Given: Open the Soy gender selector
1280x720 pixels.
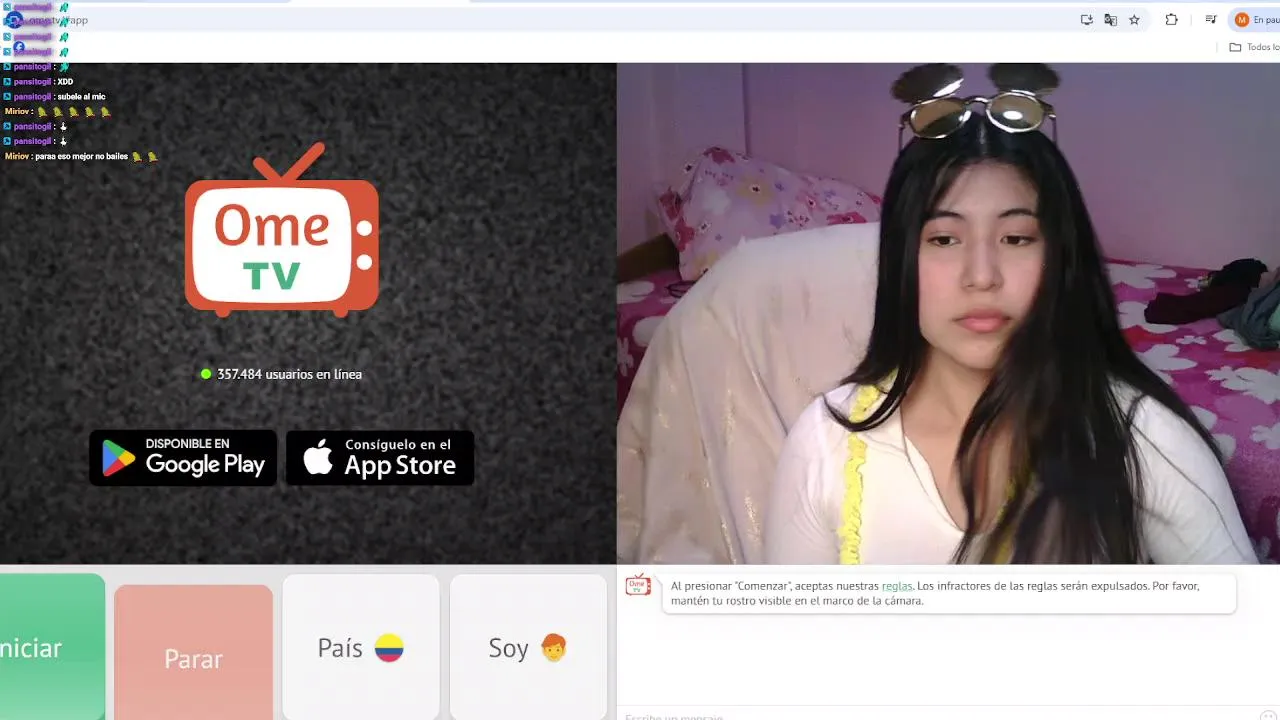Looking at the screenshot, I should [528, 647].
